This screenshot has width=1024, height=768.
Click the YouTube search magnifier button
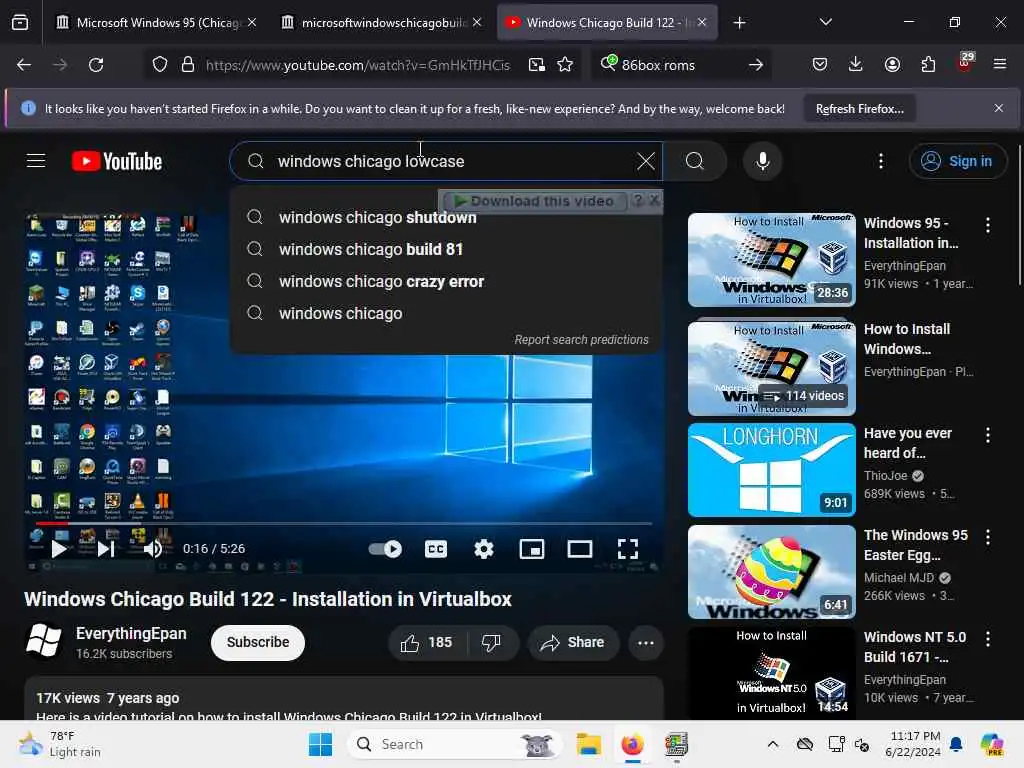(x=695, y=161)
